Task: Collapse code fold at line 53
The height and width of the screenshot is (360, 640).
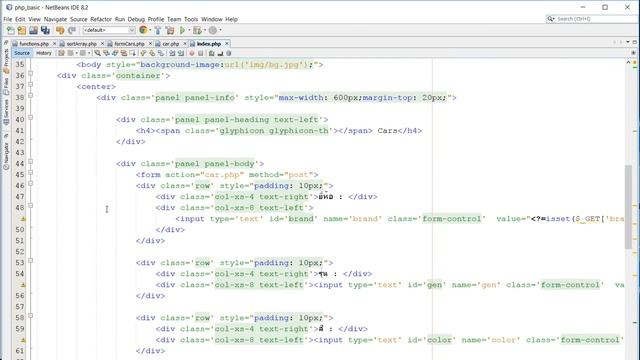Action: [x=31, y=260]
